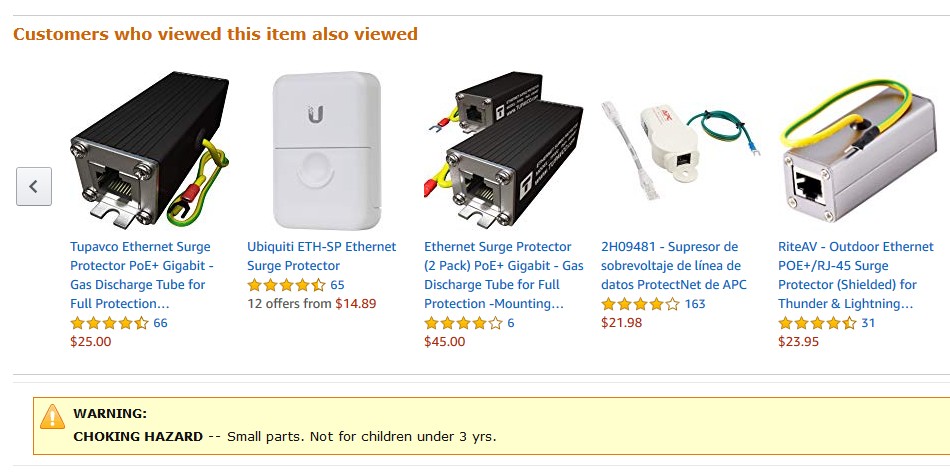Click the $45.00 price of 2 Pack
Viewport: 950px width, 473px height.
pyautogui.click(x=445, y=342)
